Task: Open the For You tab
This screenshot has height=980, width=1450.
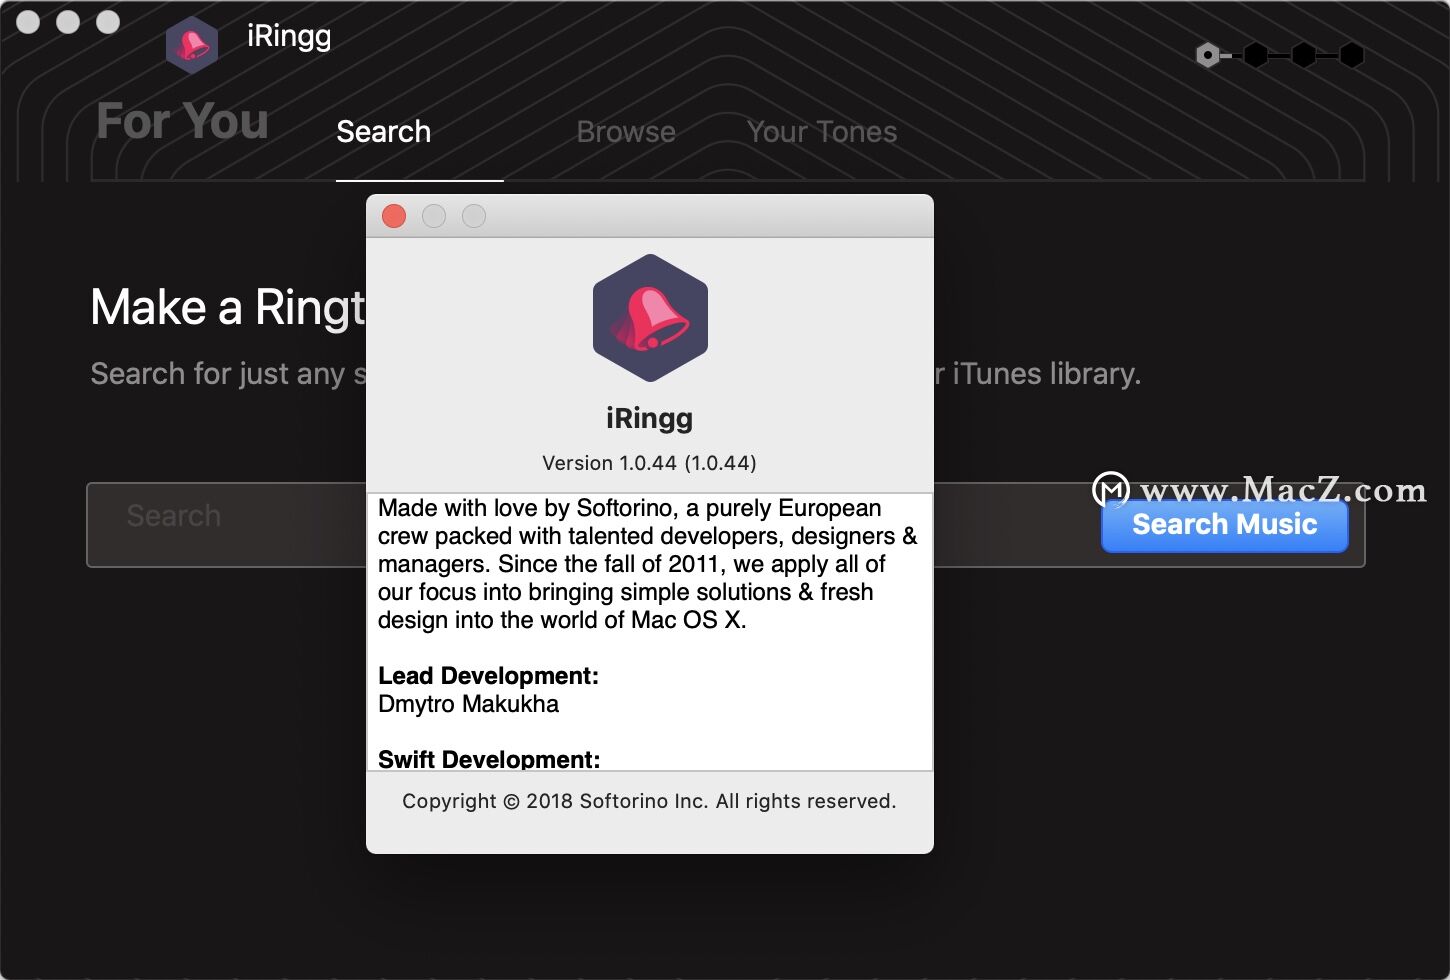Action: [182, 122]
